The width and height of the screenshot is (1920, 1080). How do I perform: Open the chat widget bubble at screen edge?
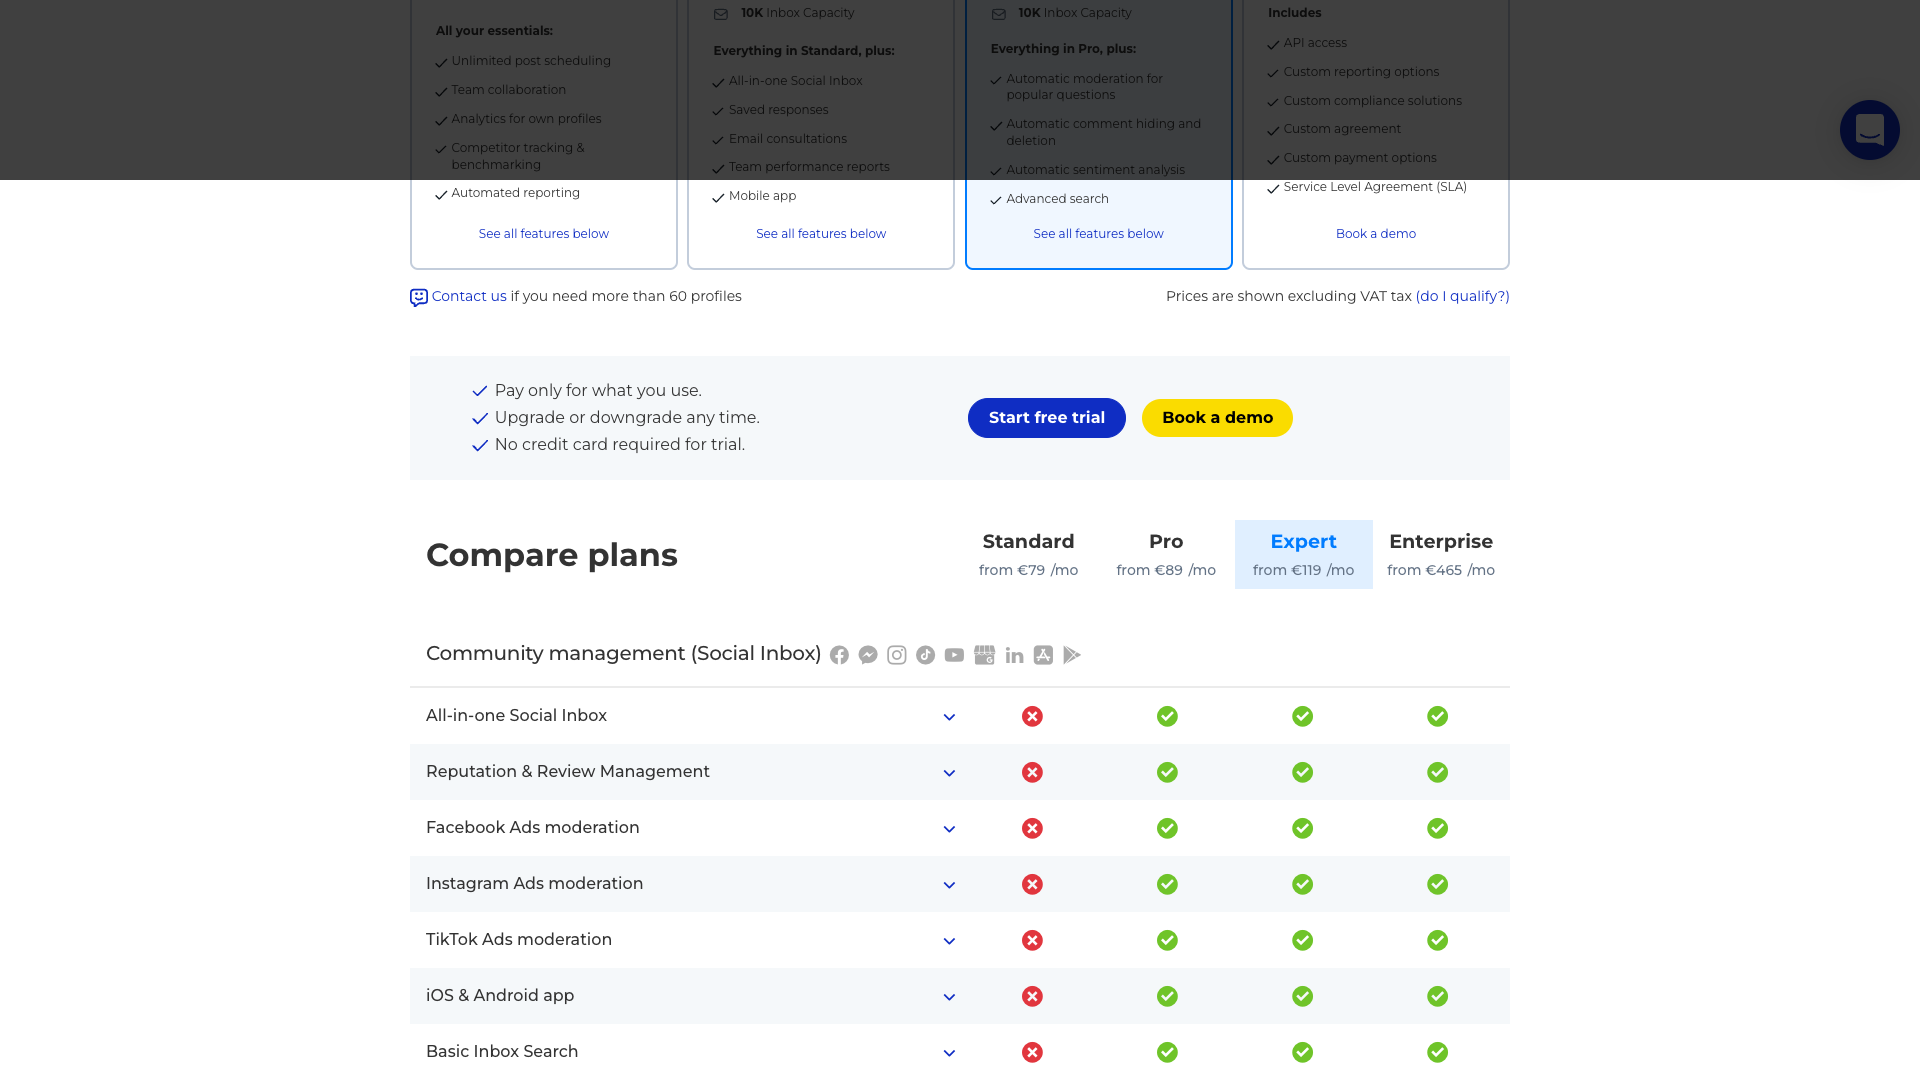pyautogui.click(x=1869, y=129)
